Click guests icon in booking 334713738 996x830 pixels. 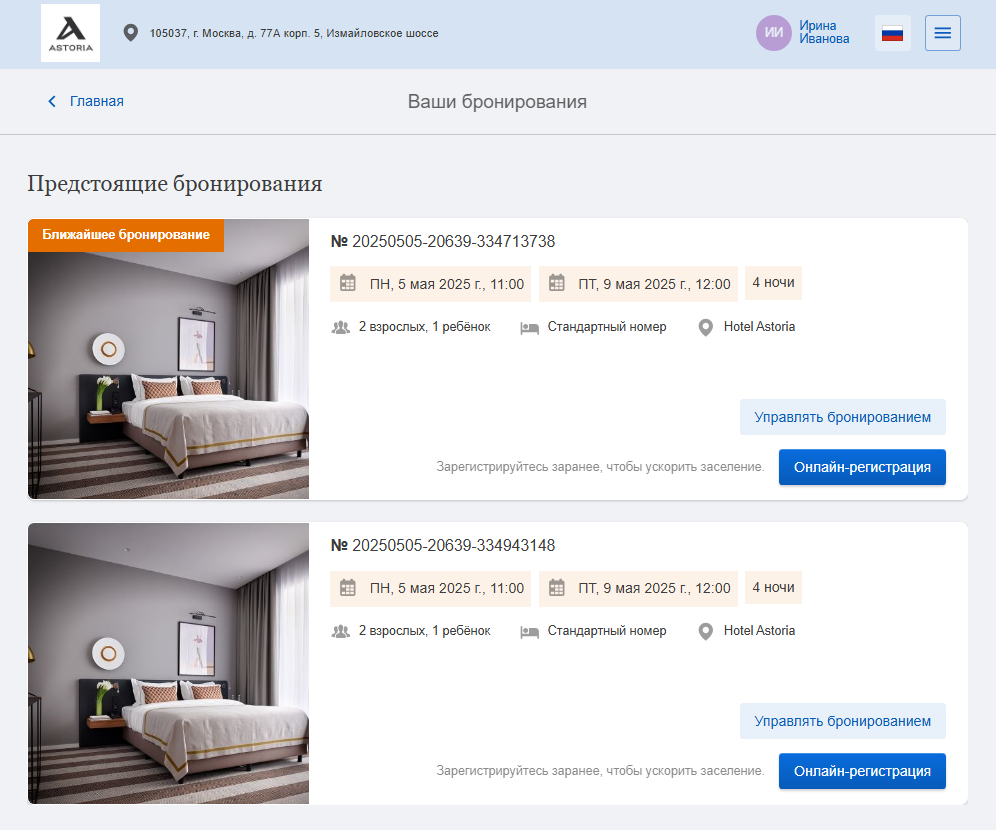(x=340, y=328)
